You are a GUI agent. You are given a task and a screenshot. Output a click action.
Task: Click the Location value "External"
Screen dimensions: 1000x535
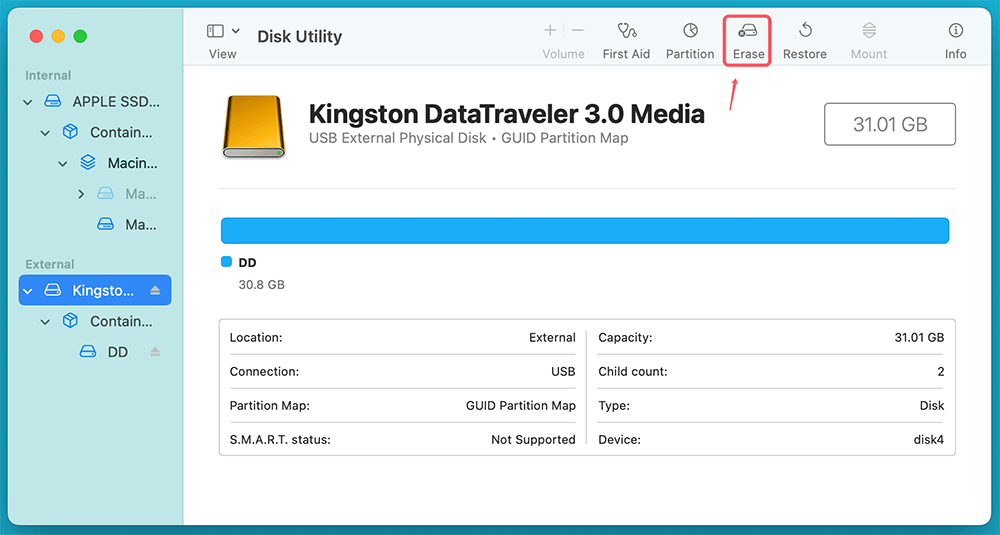(552, 337)
